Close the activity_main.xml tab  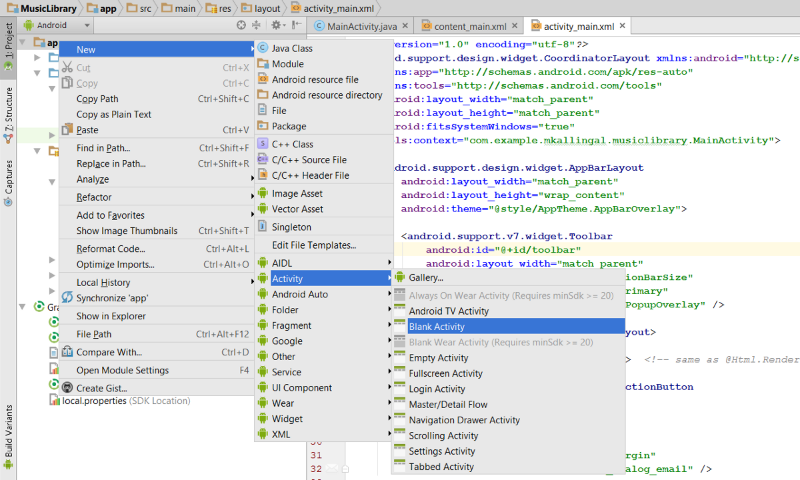[622, 26]
